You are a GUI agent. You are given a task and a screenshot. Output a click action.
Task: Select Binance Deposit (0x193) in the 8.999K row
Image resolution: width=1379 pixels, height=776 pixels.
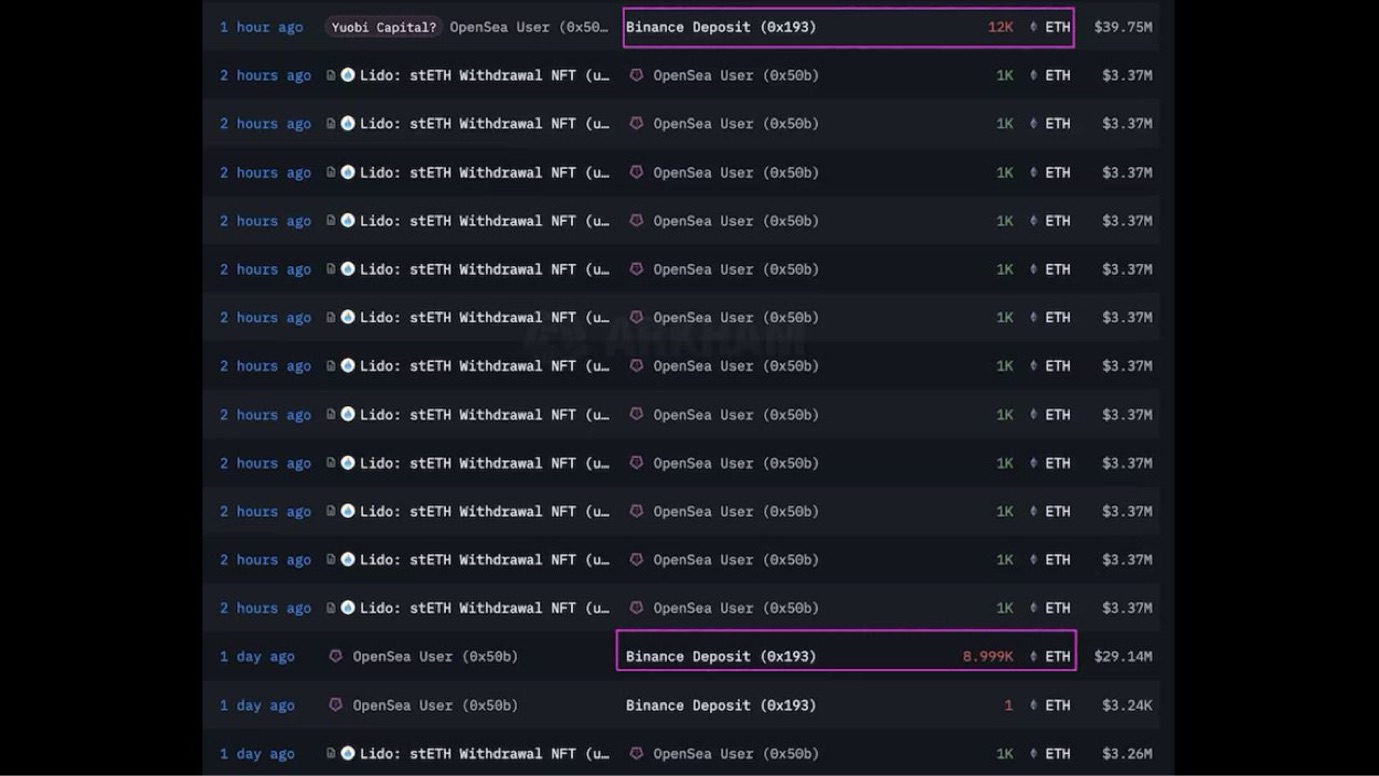point(721,657)
